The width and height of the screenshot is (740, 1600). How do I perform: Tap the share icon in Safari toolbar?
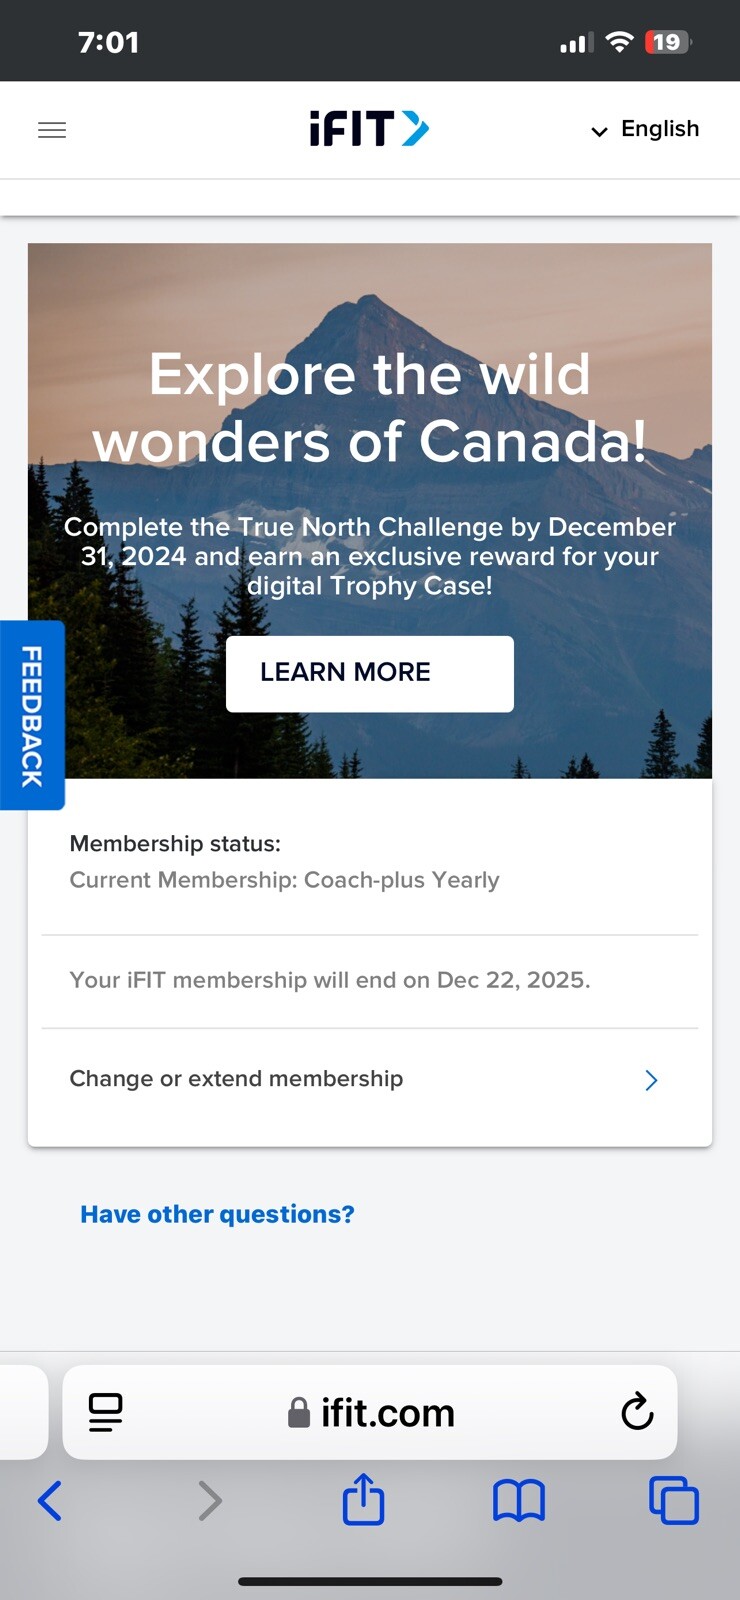pos(363,1500)
